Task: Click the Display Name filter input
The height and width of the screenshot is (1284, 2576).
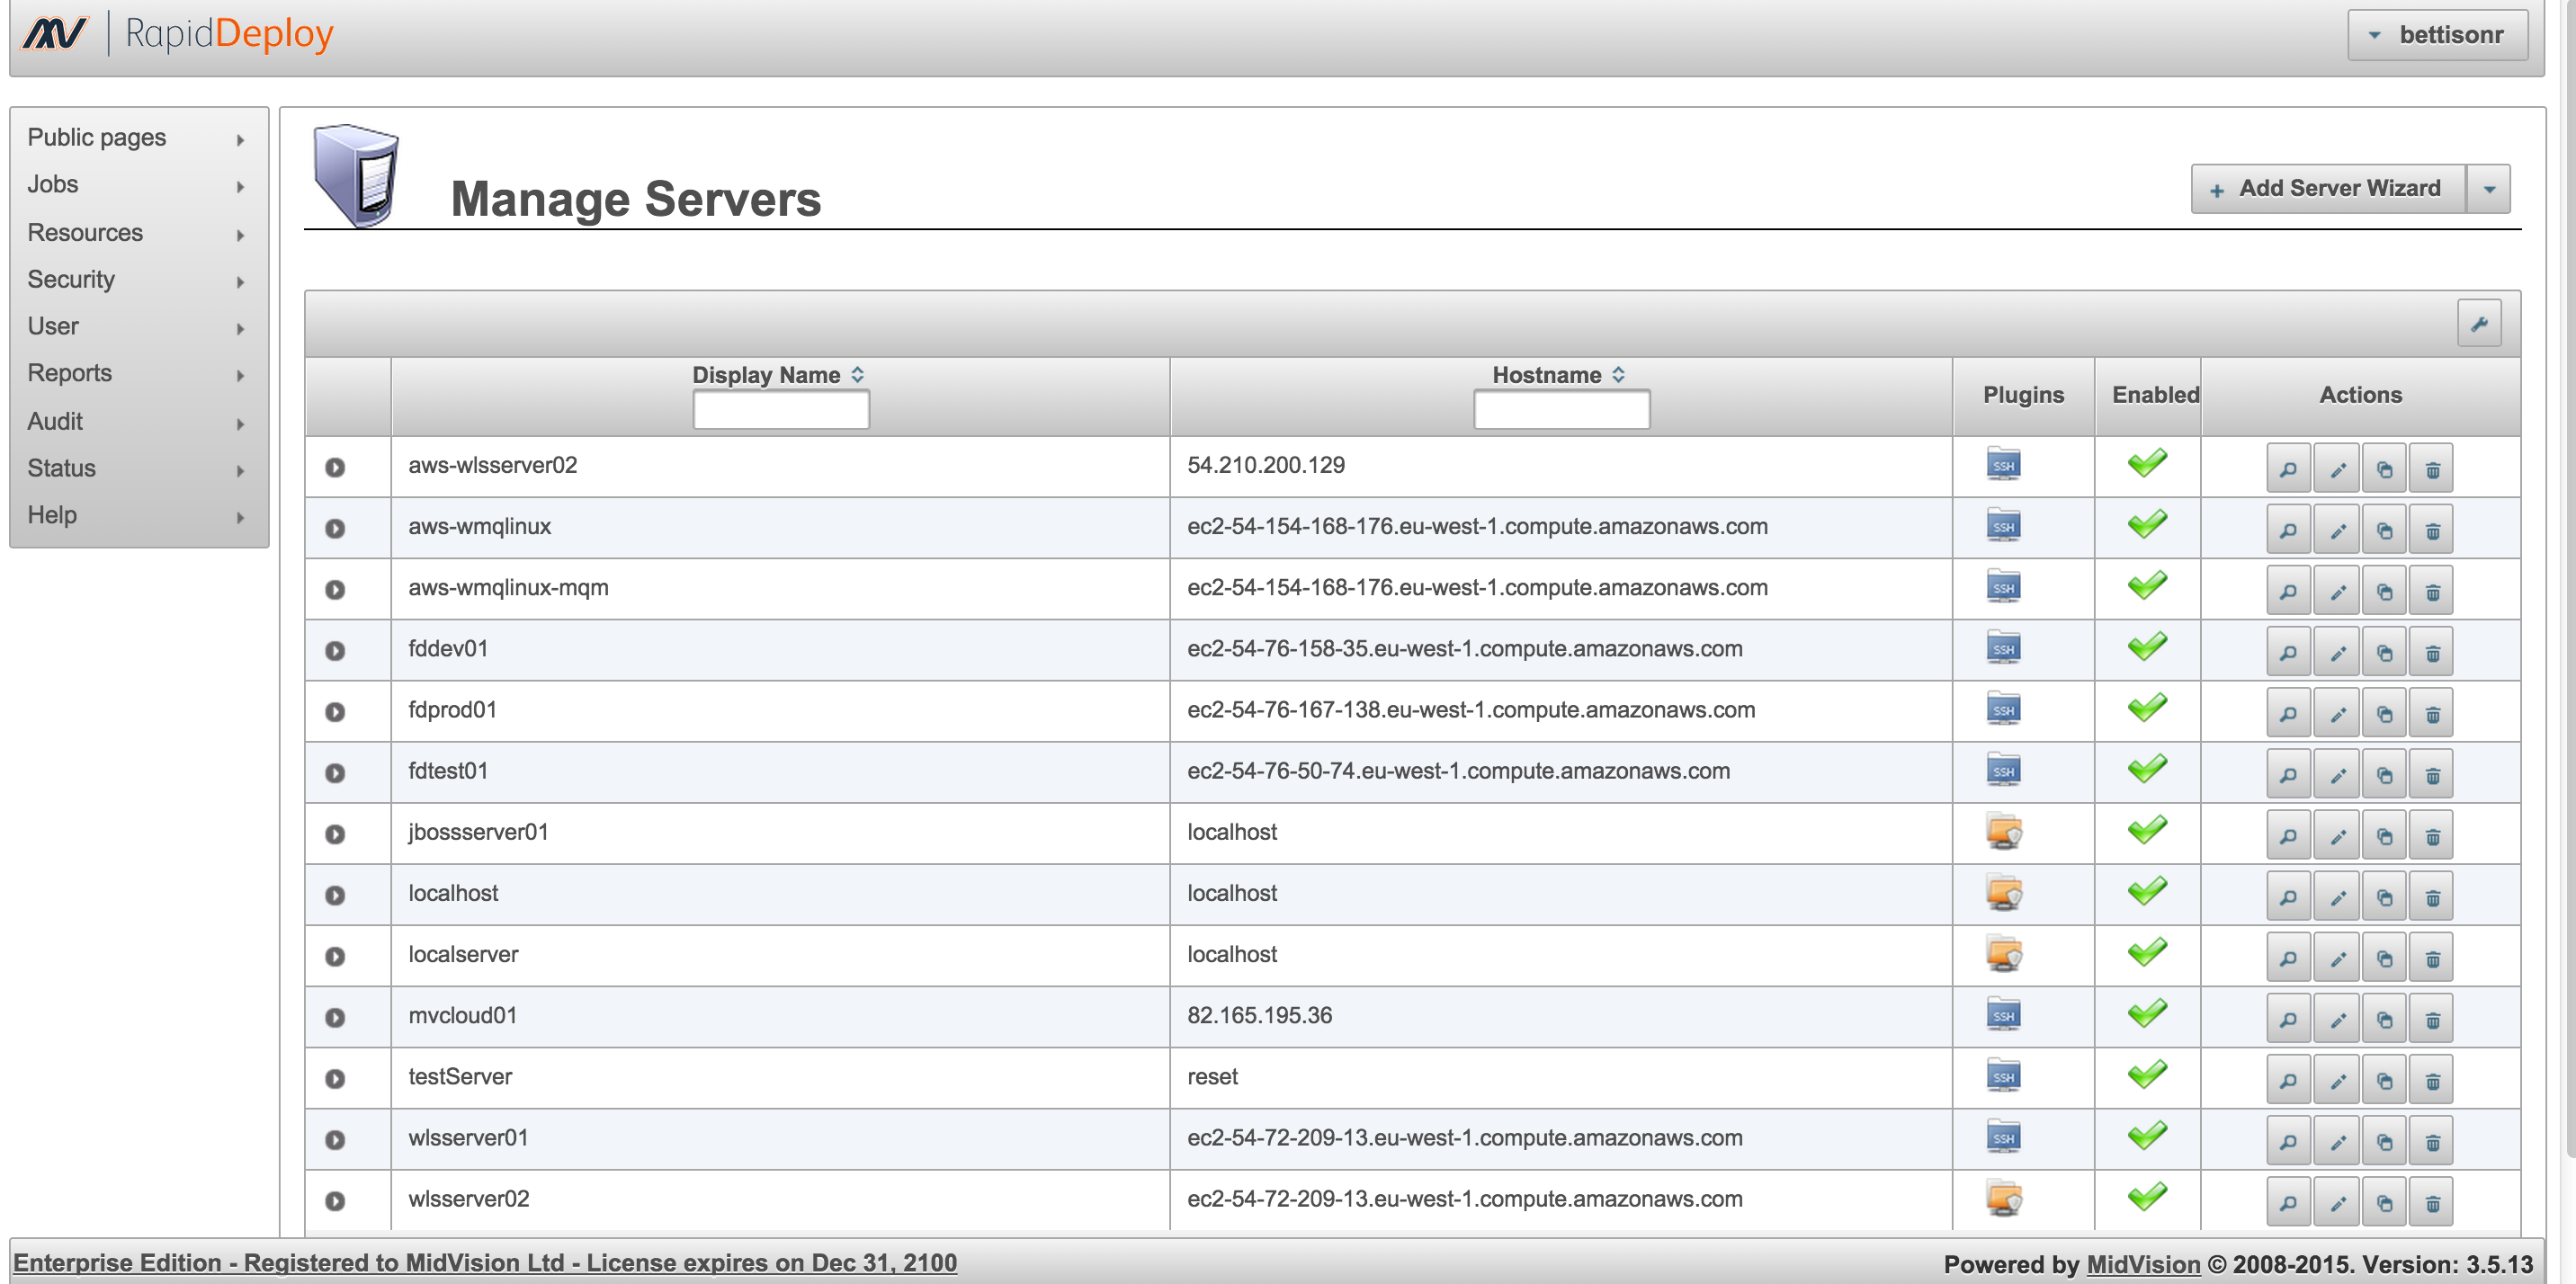Action: [781, 410]
